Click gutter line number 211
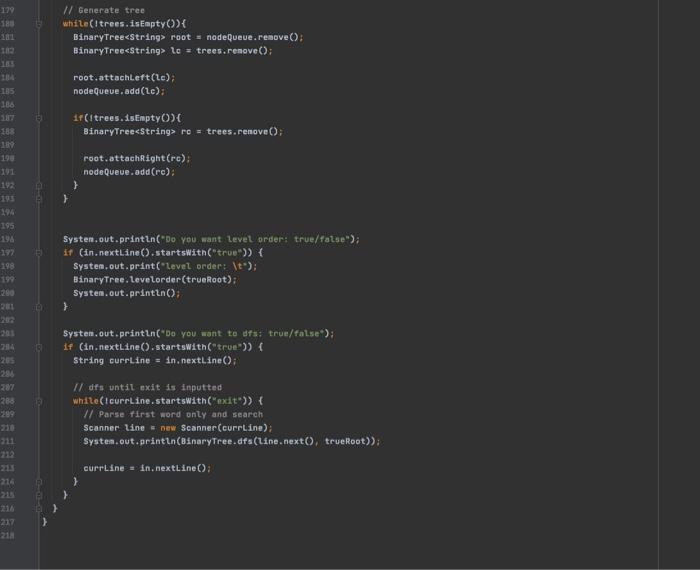 [7, 441]
